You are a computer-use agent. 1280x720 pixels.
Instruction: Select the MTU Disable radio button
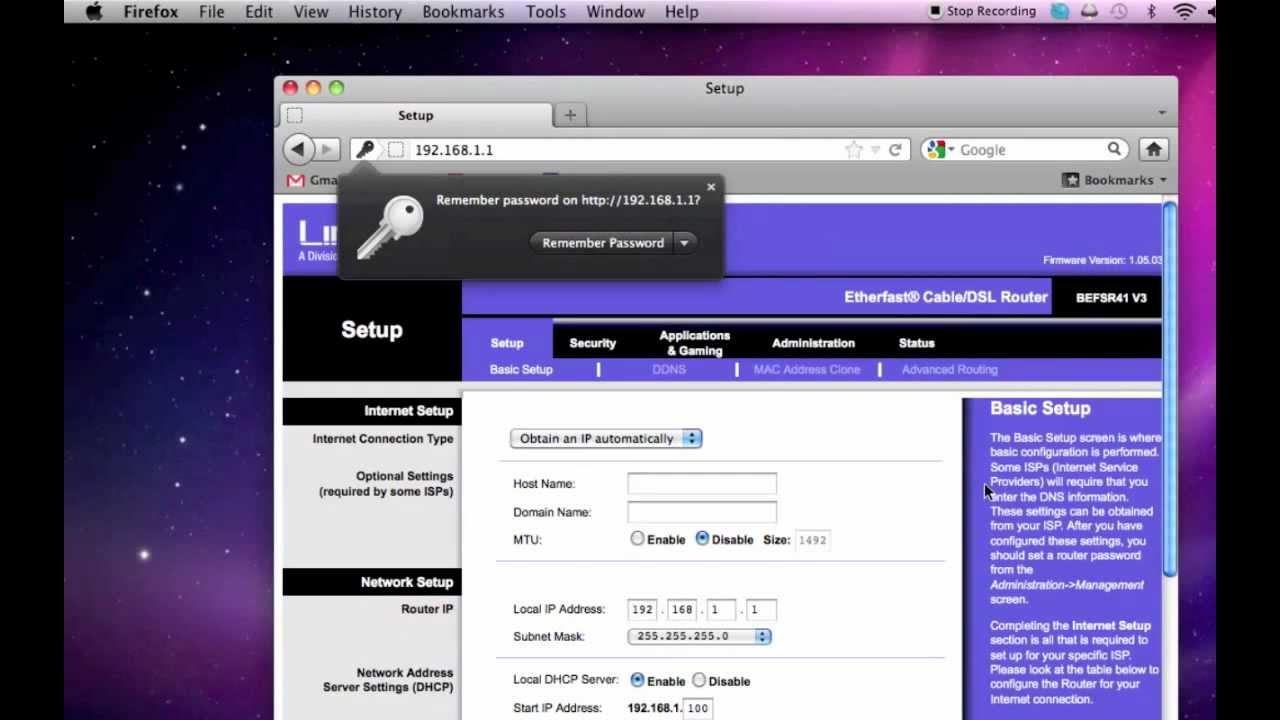click(x=702, y=539)
